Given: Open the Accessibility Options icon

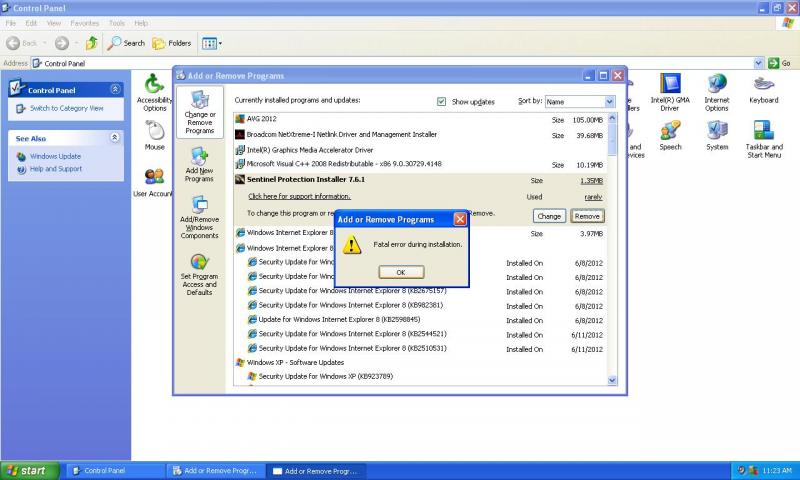Looking at the screenshot, I should [154, 93].
